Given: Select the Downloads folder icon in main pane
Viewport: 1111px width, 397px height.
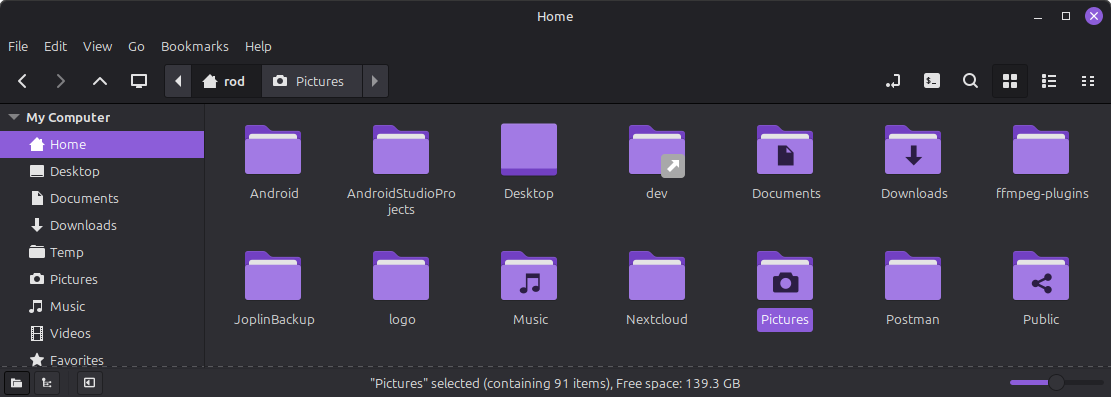Looking at the screenshot, I should tap(913, 150).
